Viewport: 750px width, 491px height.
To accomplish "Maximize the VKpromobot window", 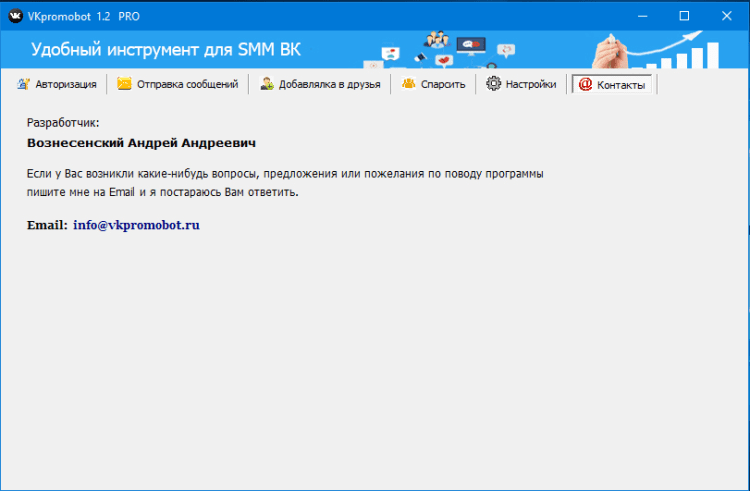I will click(684, 16).
